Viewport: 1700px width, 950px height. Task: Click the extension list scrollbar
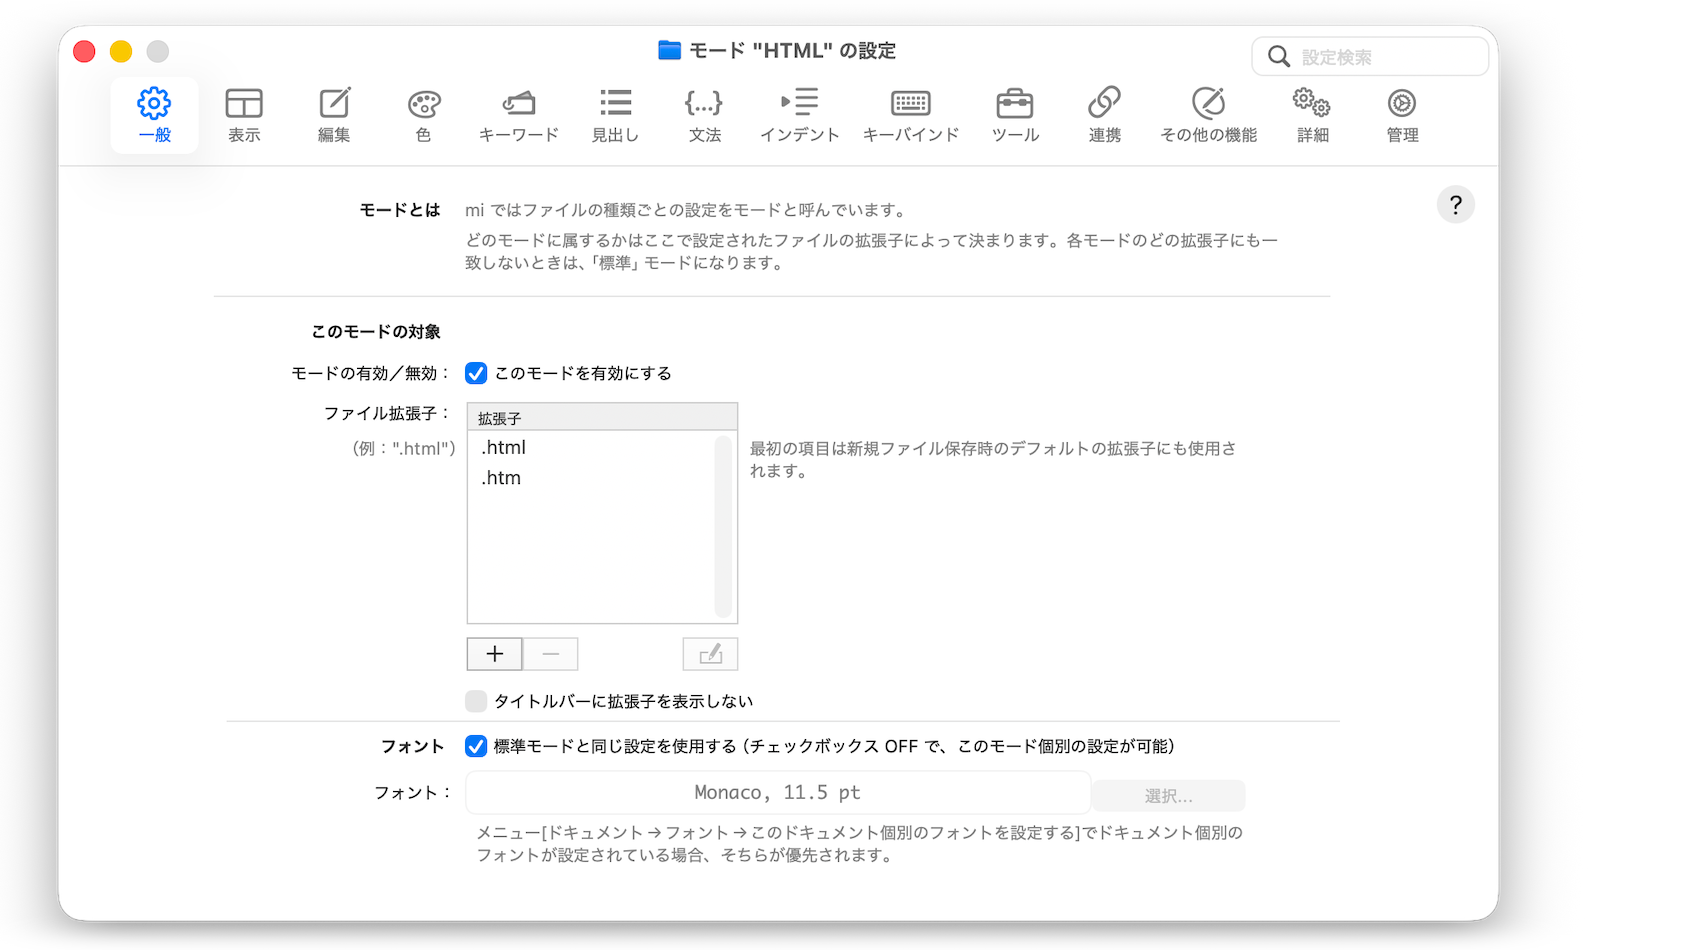[724, 526]
